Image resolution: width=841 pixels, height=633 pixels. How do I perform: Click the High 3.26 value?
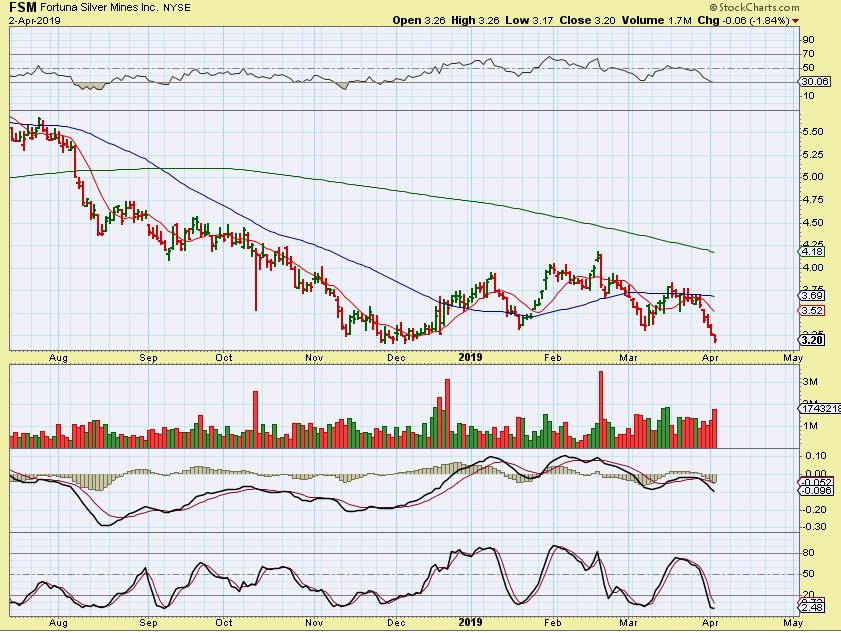(x=475, y=20)
